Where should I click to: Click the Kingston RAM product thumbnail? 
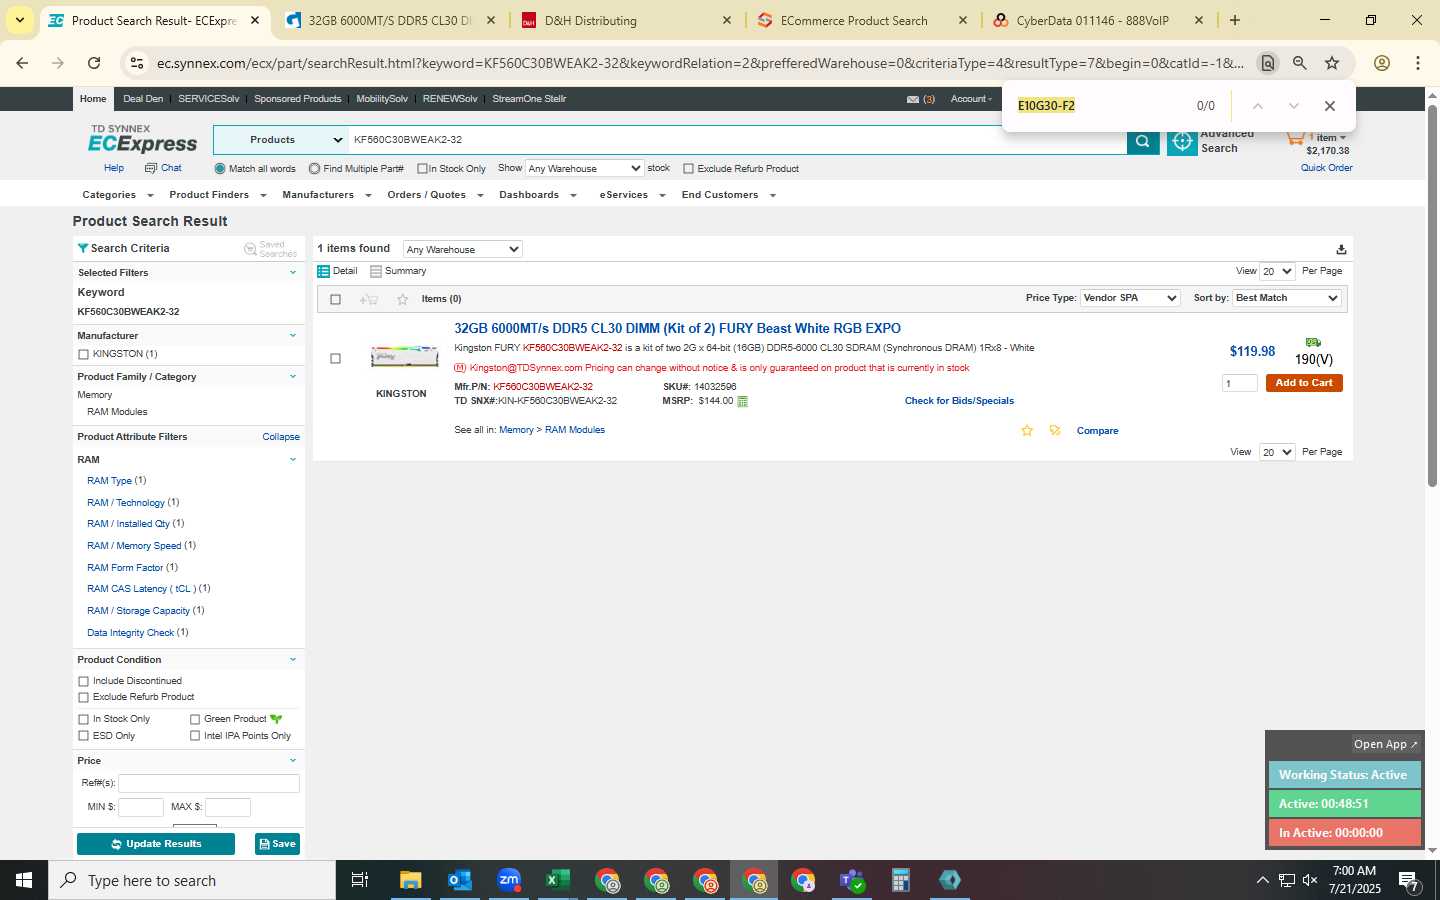[404, 357]
